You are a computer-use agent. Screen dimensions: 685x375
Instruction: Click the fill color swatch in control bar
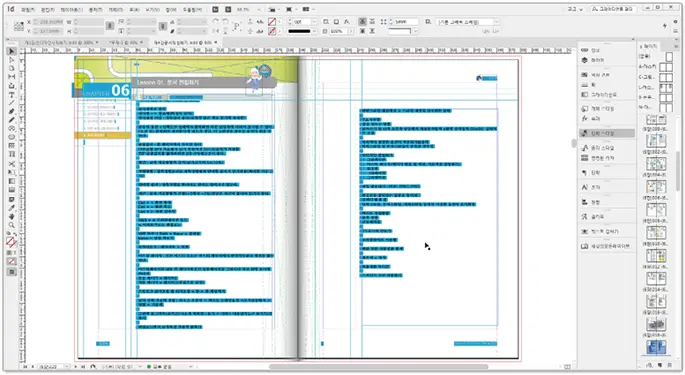[272, 21]
